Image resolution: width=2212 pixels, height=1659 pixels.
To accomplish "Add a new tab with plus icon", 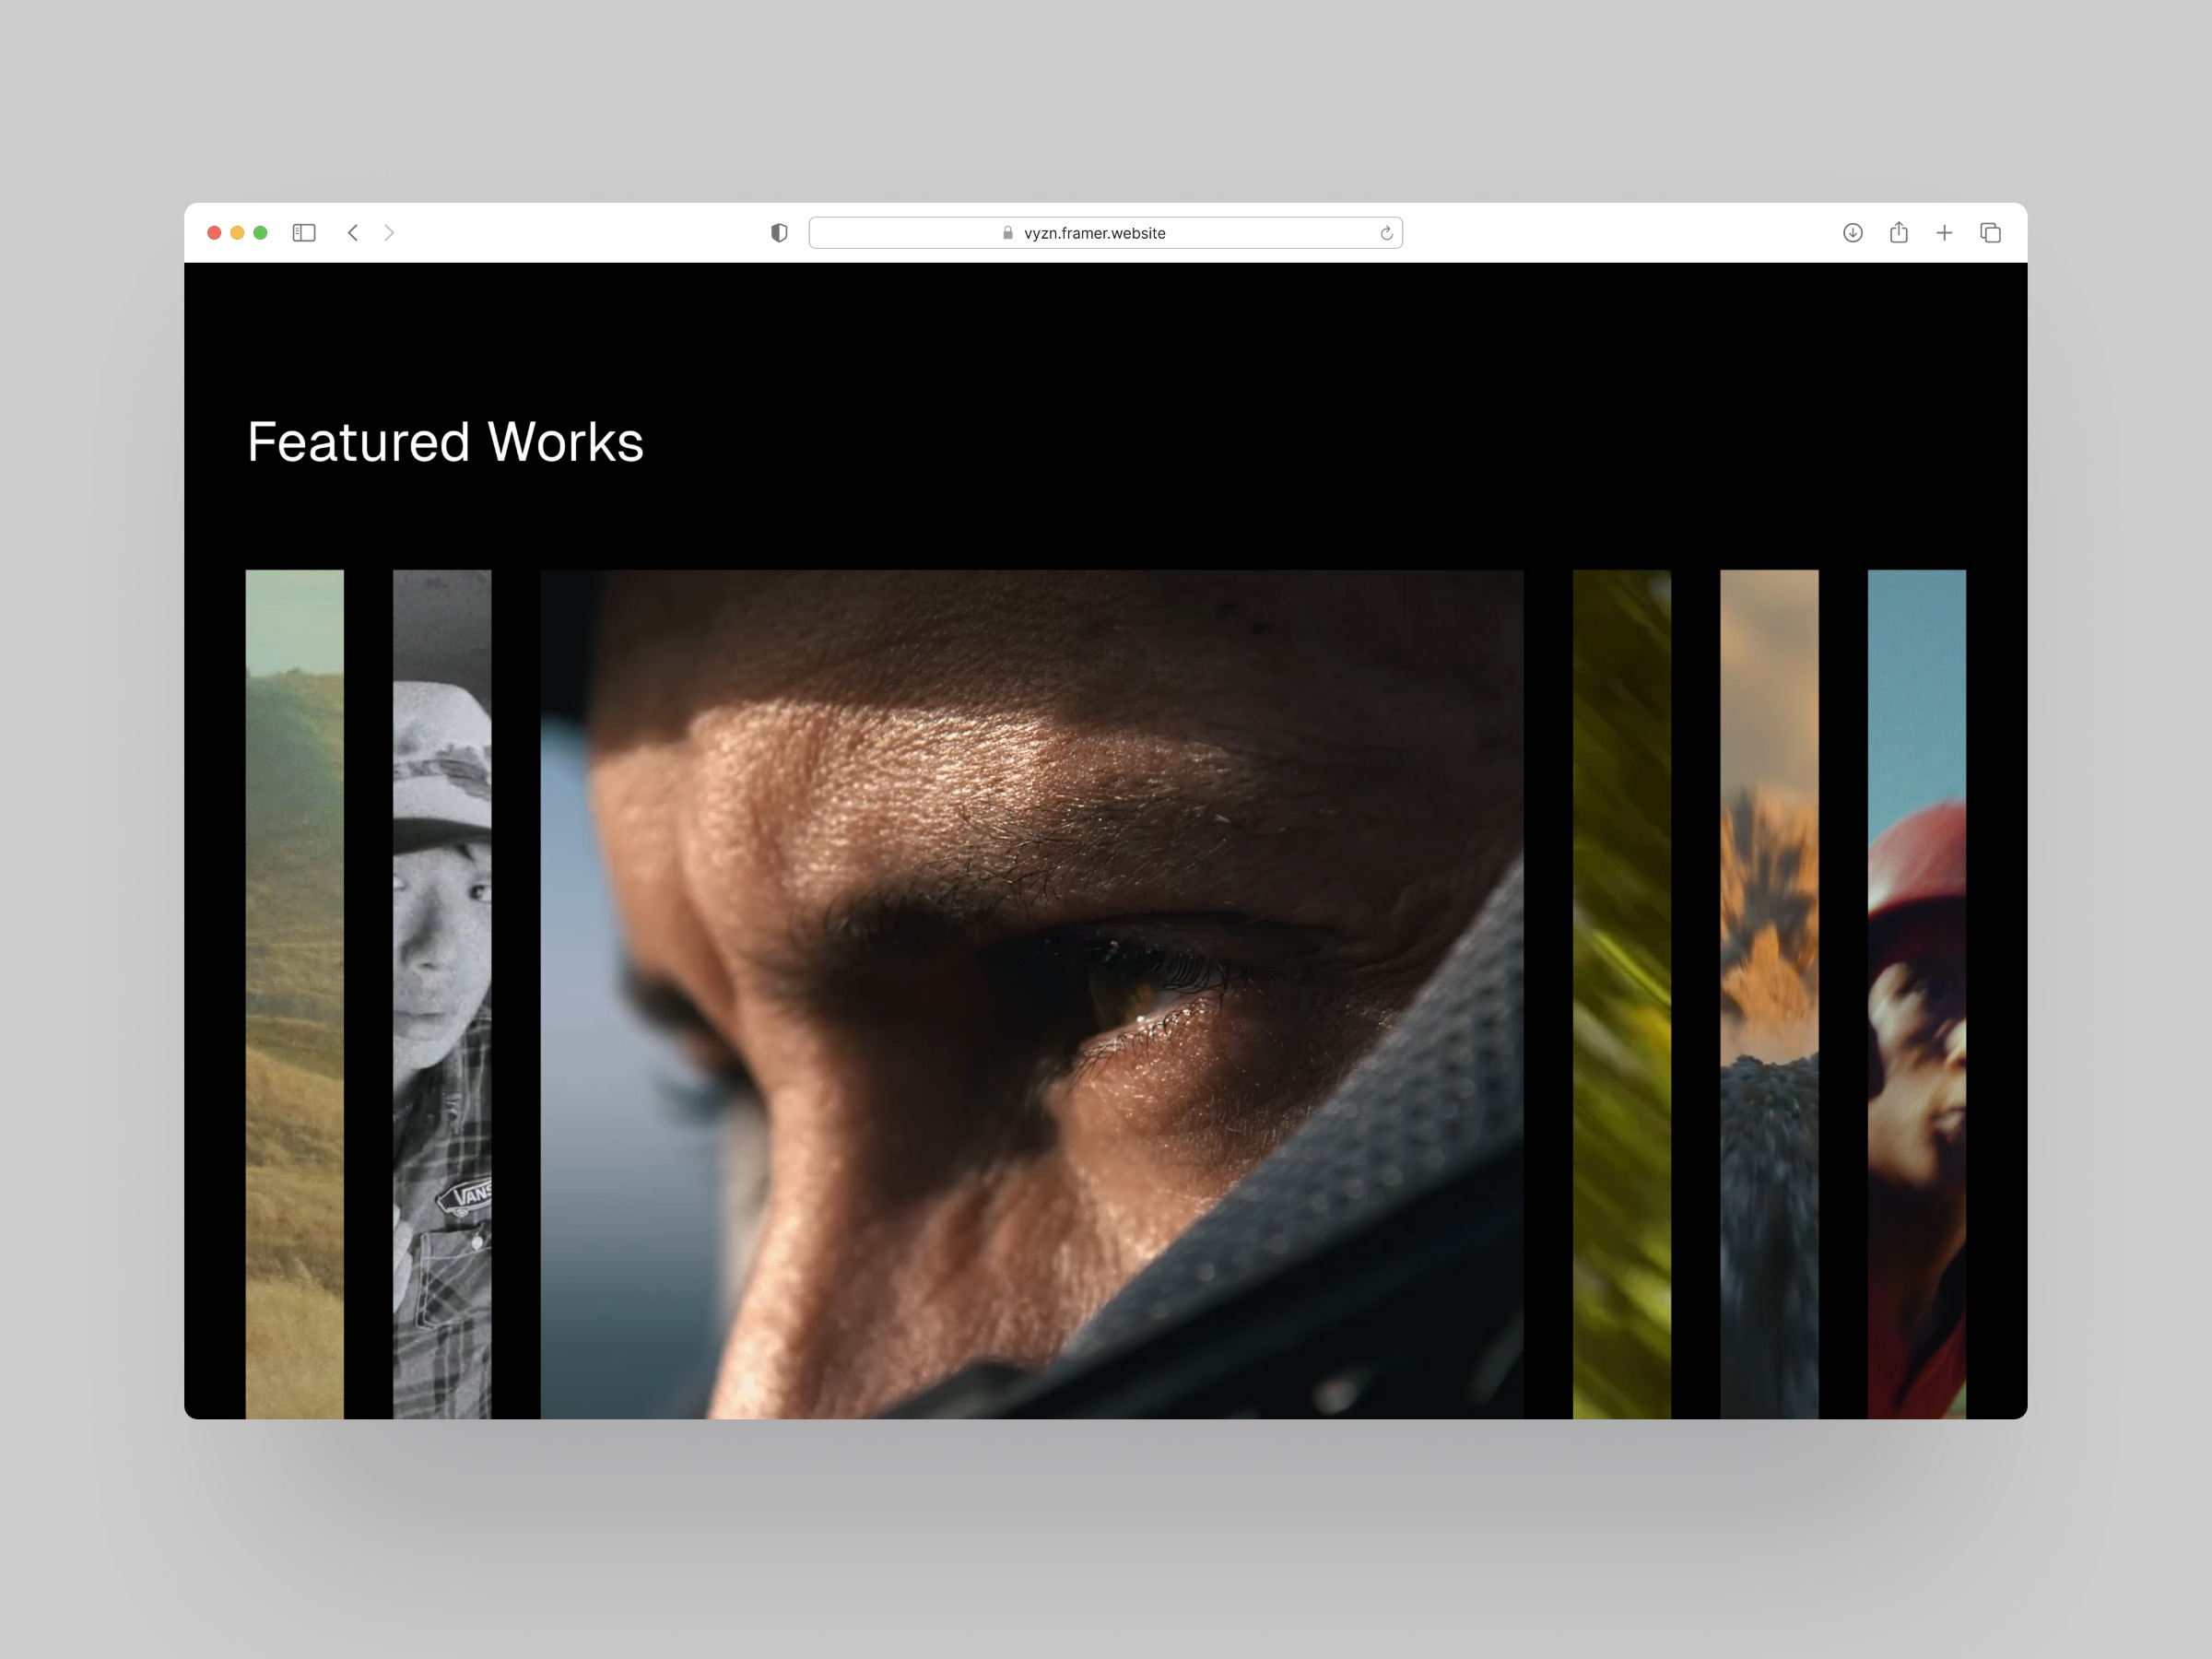I will [1944, 233].
